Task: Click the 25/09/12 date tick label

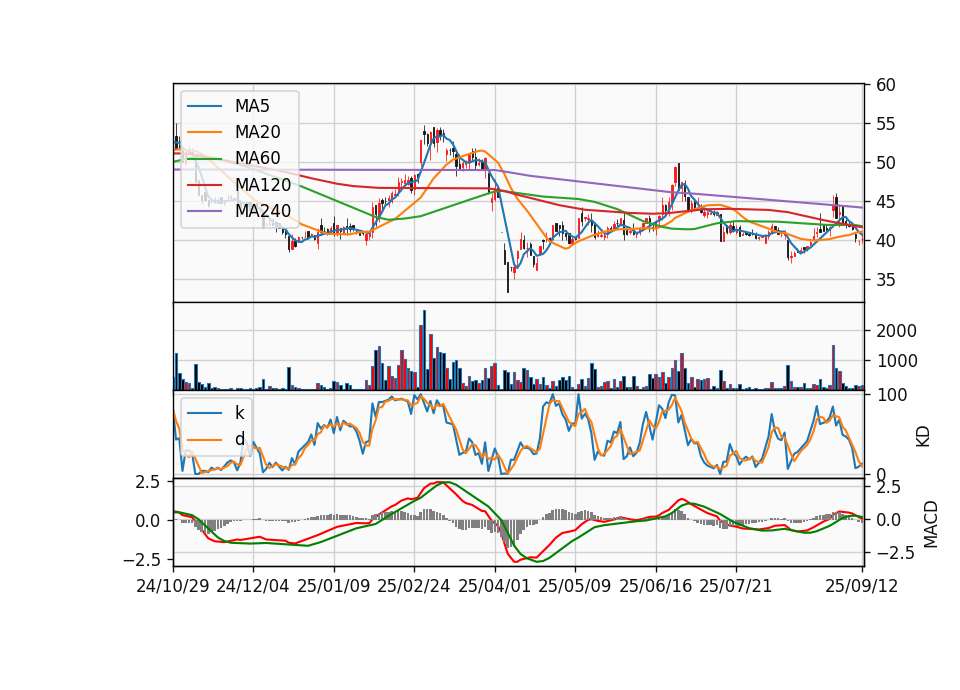Action: coord(862,586)
